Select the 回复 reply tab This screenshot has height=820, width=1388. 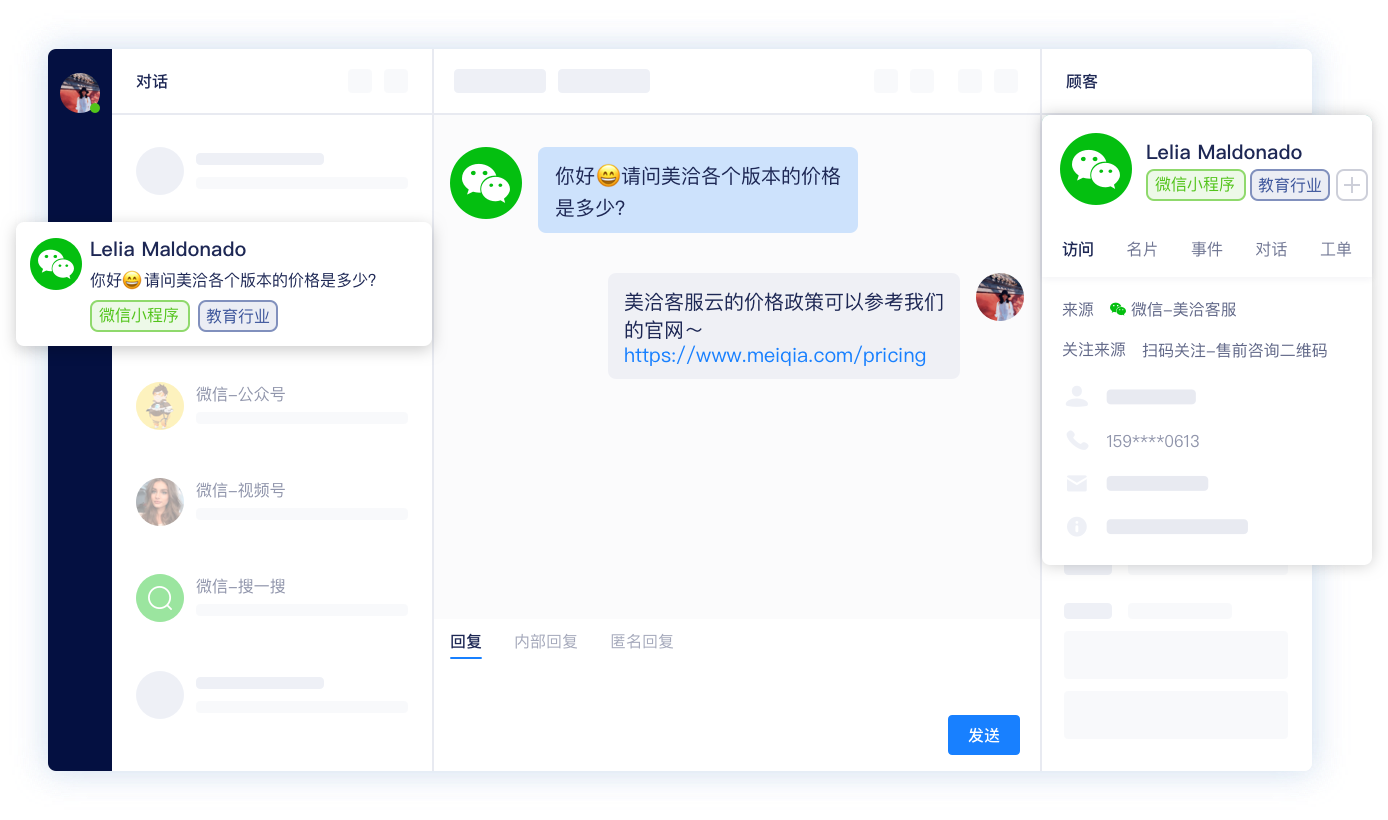(466, 642)
